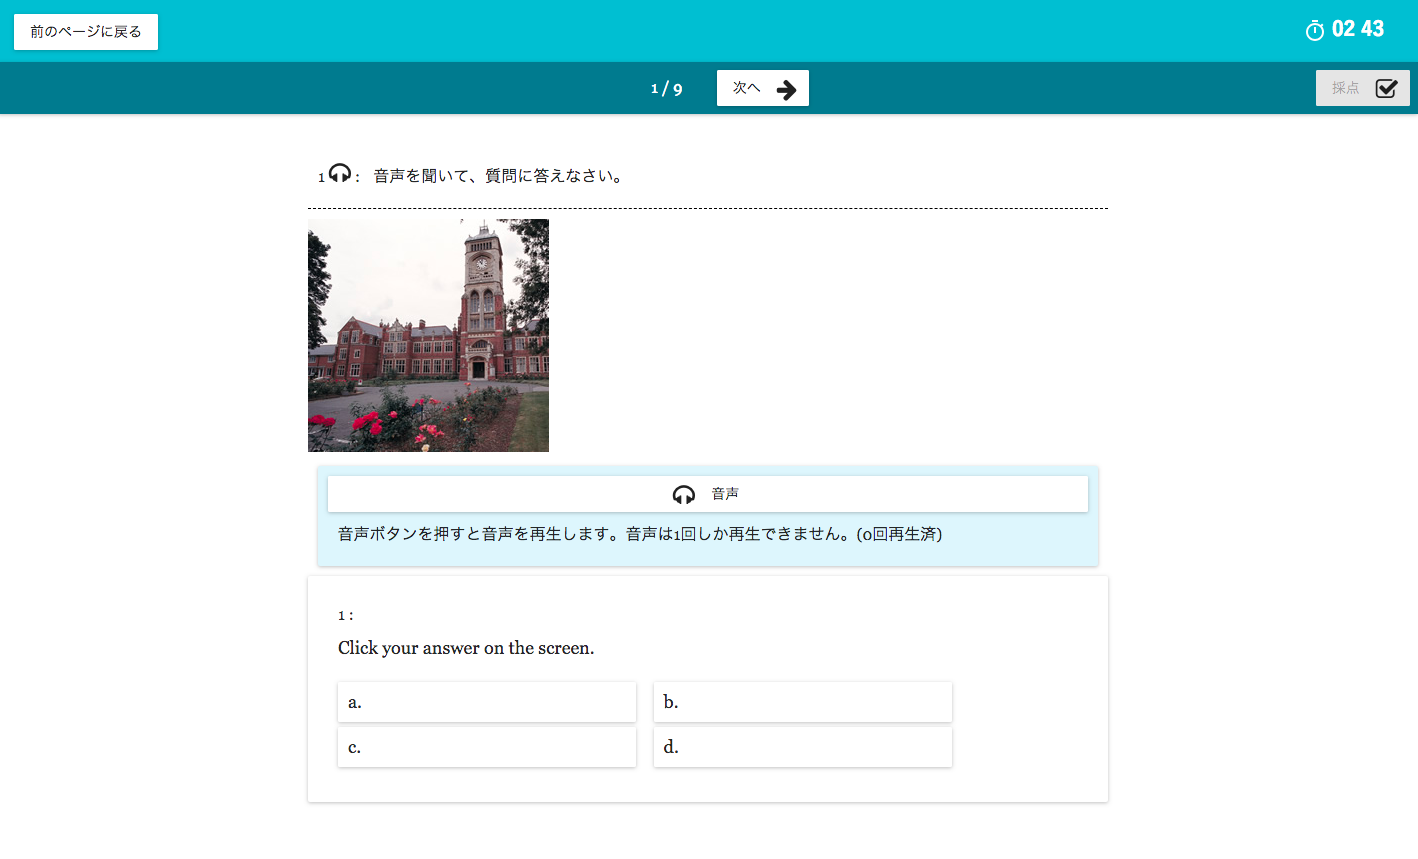This screenshot has height=859, width=1418.
Task: Select answer option d.
Action: pos(803,747)
